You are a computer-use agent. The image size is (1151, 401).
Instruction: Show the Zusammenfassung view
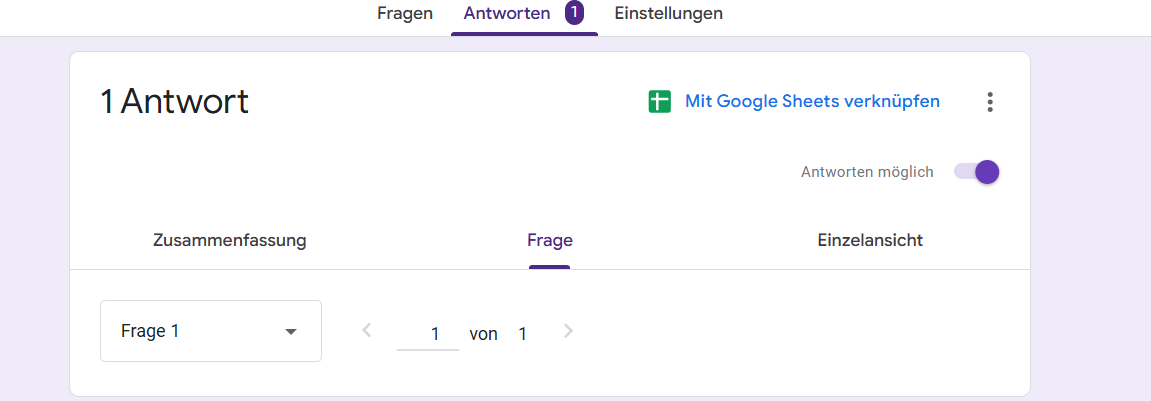pyautogui.click(x=230, y=240)
